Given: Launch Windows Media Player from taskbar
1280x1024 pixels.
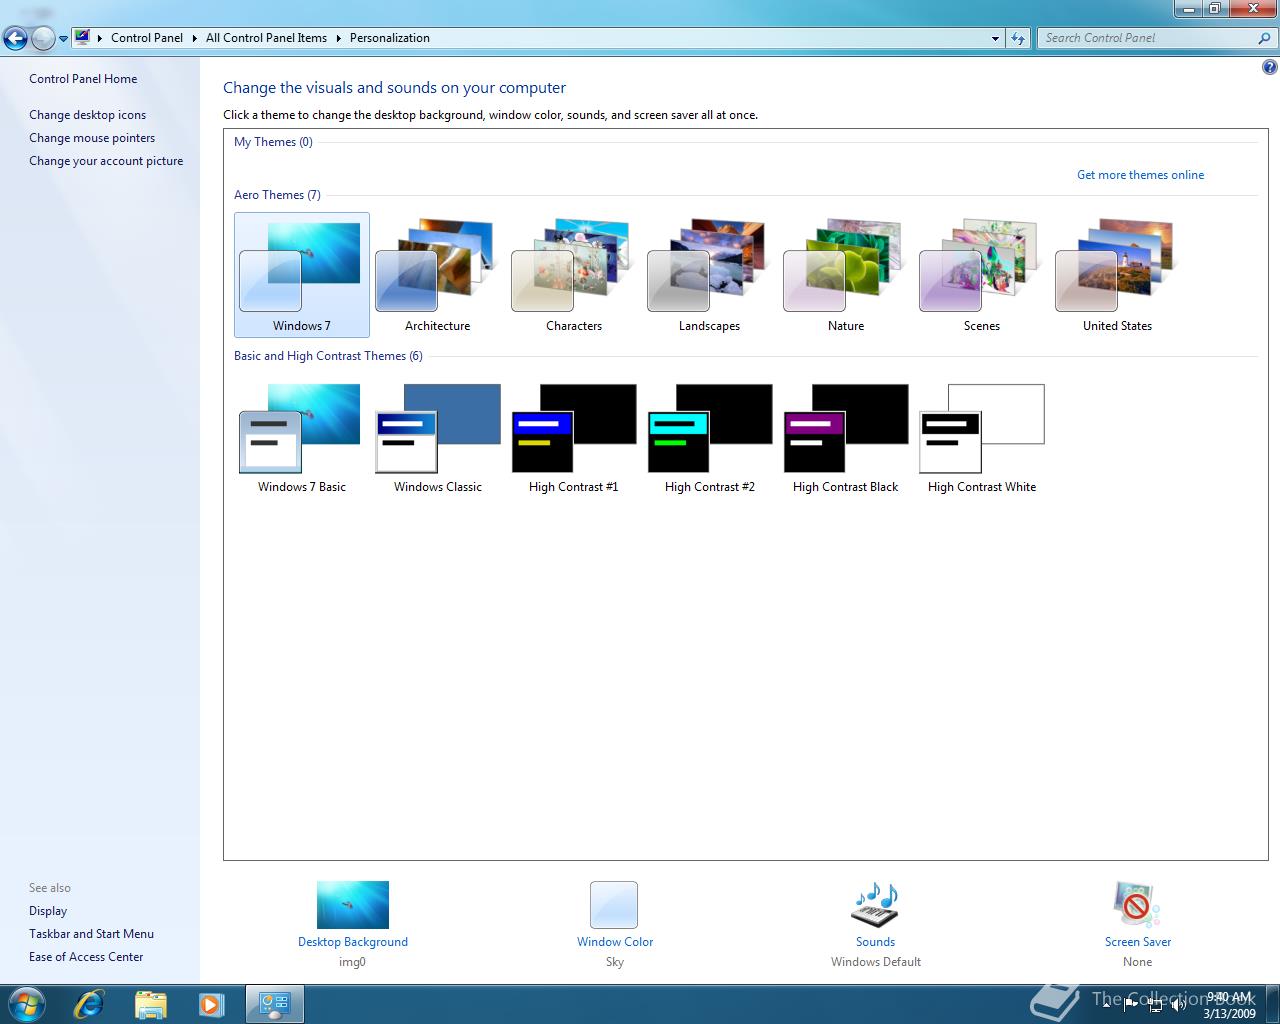Looking at the screenshot, I should (211, 1004).
